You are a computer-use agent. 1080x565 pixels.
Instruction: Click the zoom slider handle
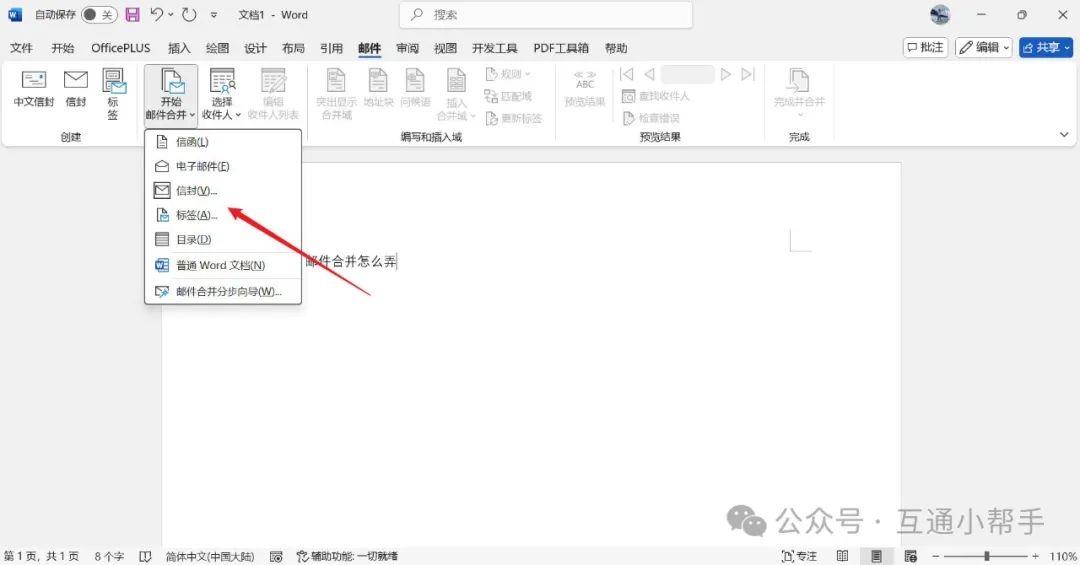987,556
